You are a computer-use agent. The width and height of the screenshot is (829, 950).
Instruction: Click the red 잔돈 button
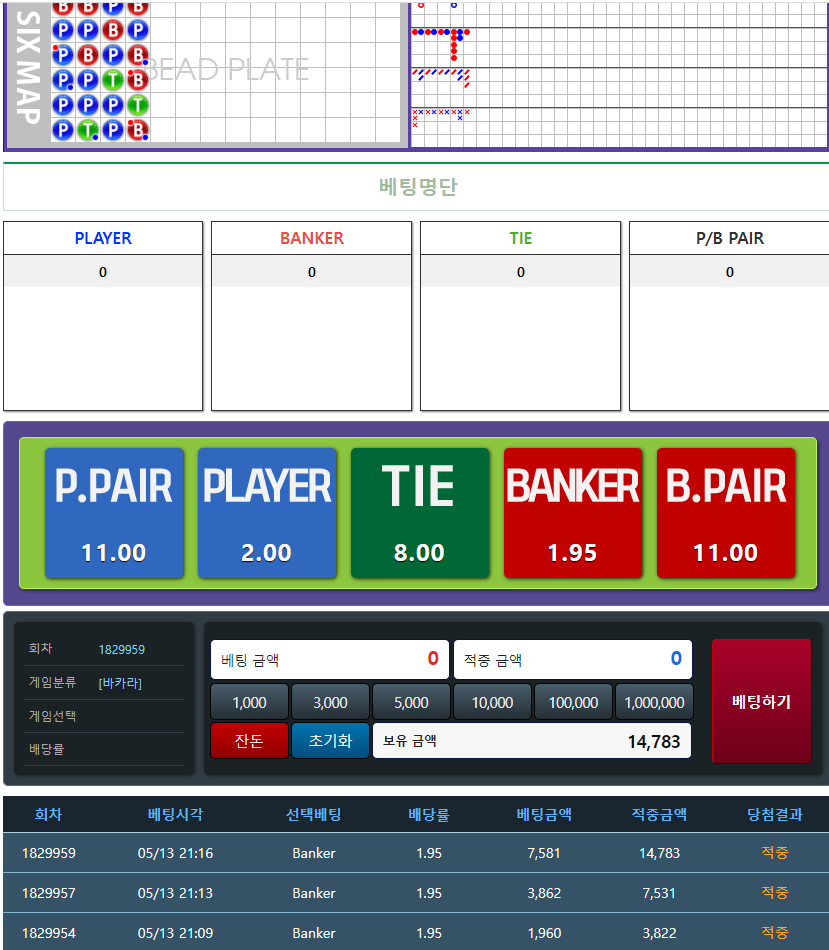point(249,740)
